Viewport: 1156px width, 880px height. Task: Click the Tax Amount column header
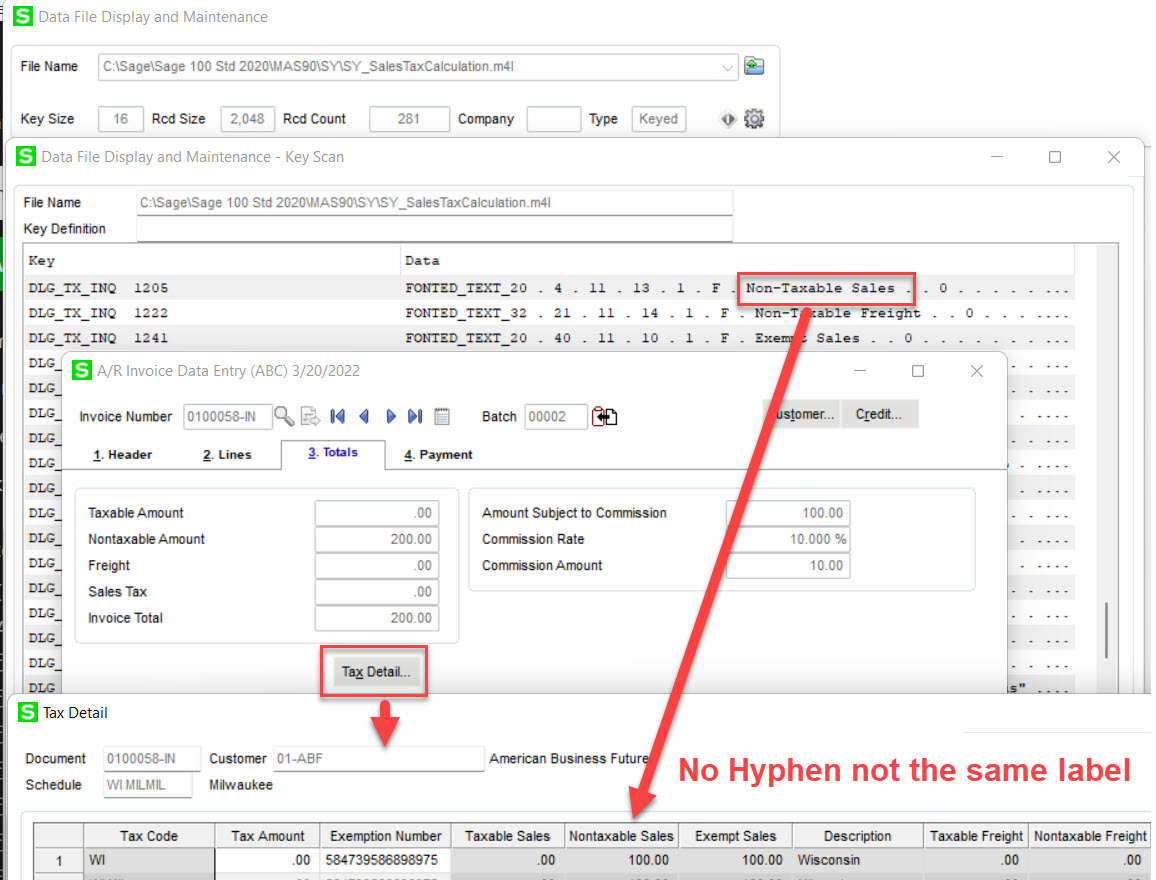click(x=267, y=836)
